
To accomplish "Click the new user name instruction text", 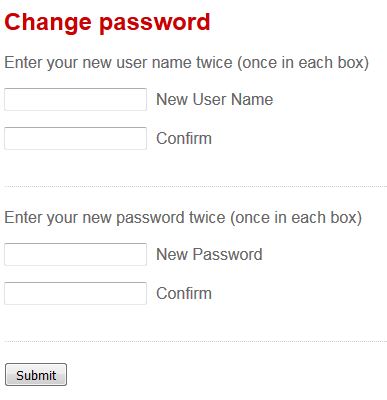I will point(186,63).
